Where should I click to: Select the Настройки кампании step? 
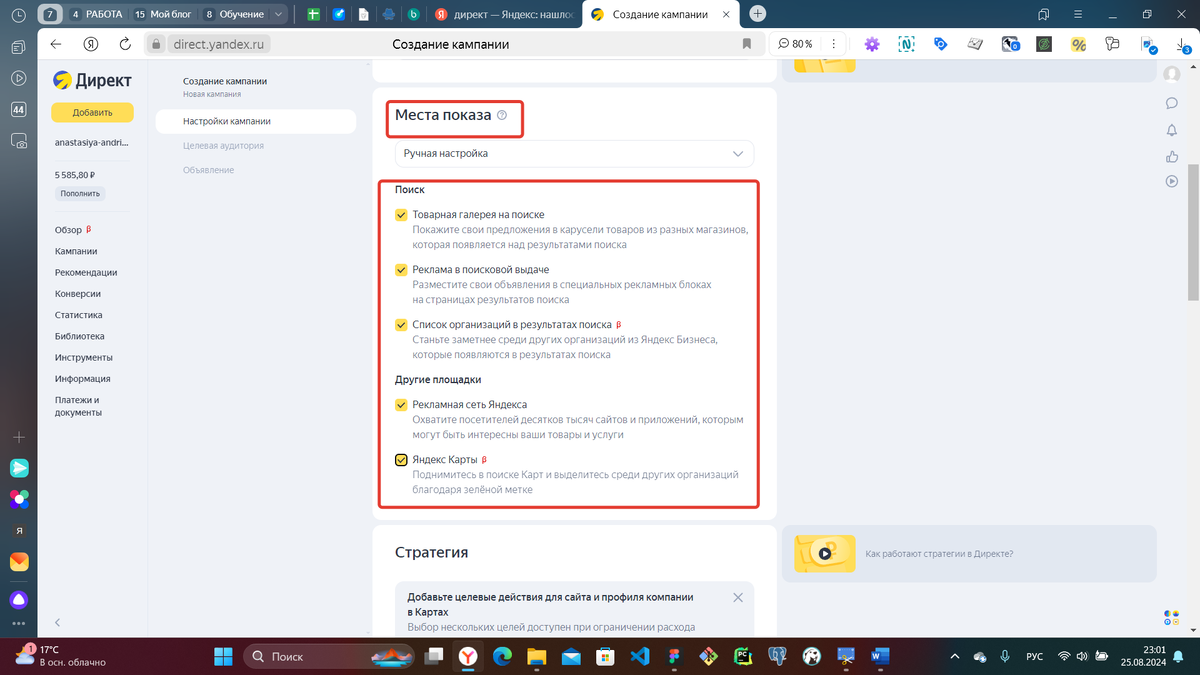(255, 121)
